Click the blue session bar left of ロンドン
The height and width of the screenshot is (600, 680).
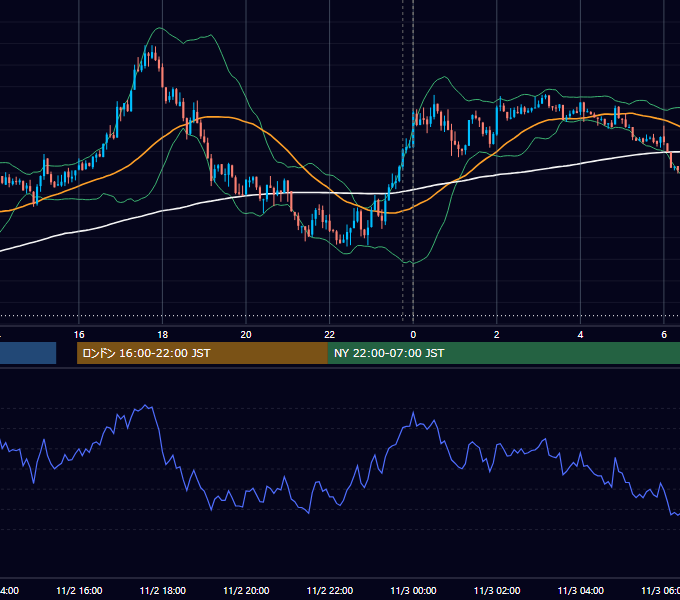coord(28,353)
